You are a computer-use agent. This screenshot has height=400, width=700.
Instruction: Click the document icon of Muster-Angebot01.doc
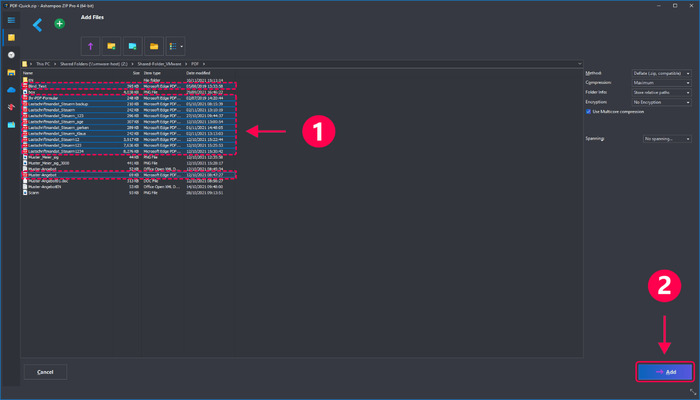25,181
